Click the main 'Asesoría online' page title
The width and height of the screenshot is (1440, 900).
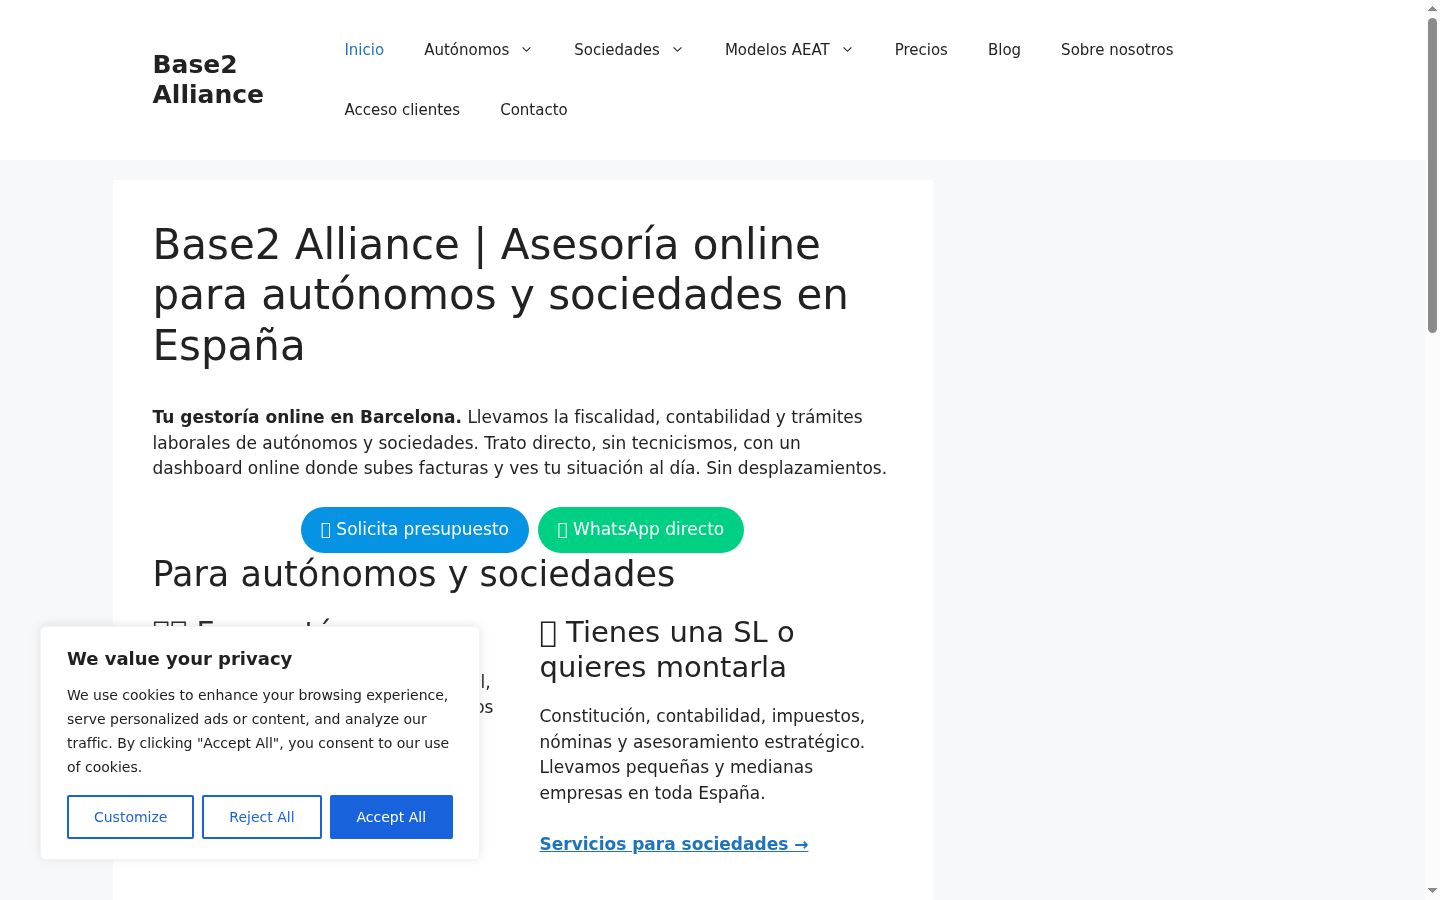[x=500, y=295]
